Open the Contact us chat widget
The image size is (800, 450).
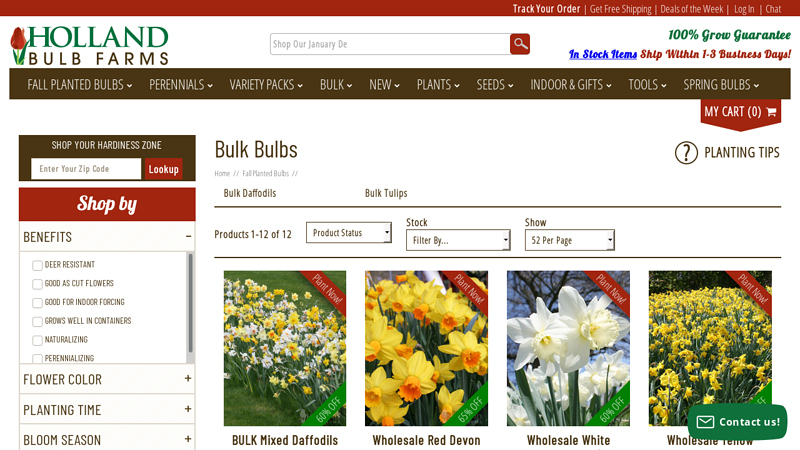tap(737, 422)
